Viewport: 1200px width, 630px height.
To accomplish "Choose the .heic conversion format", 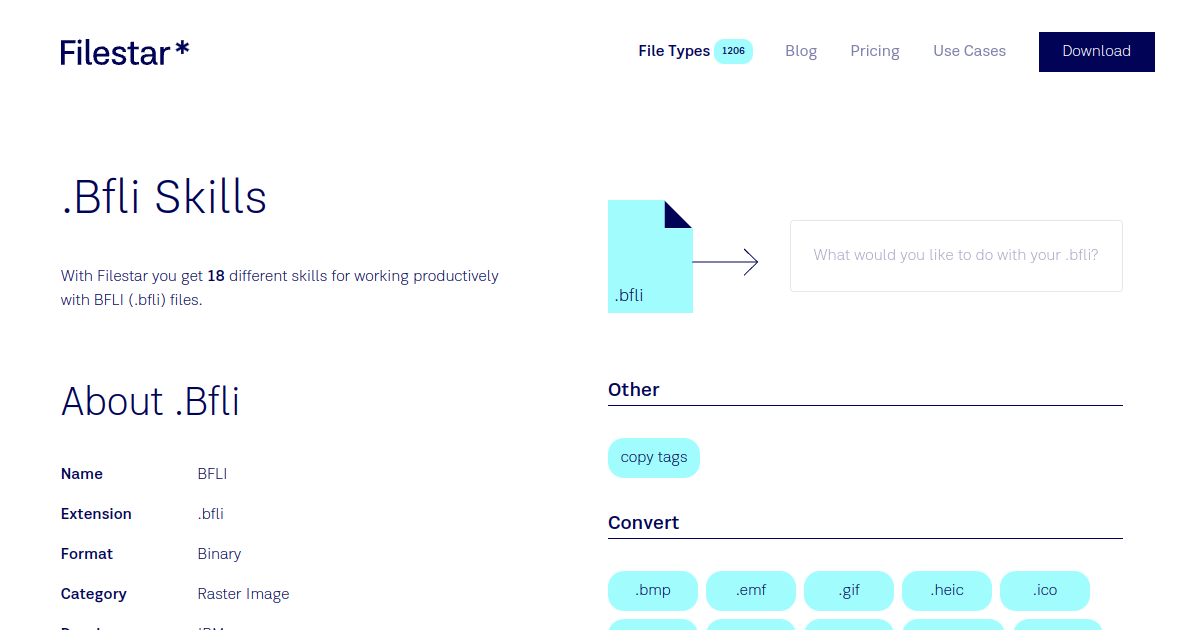I will (x=946, y=591).
